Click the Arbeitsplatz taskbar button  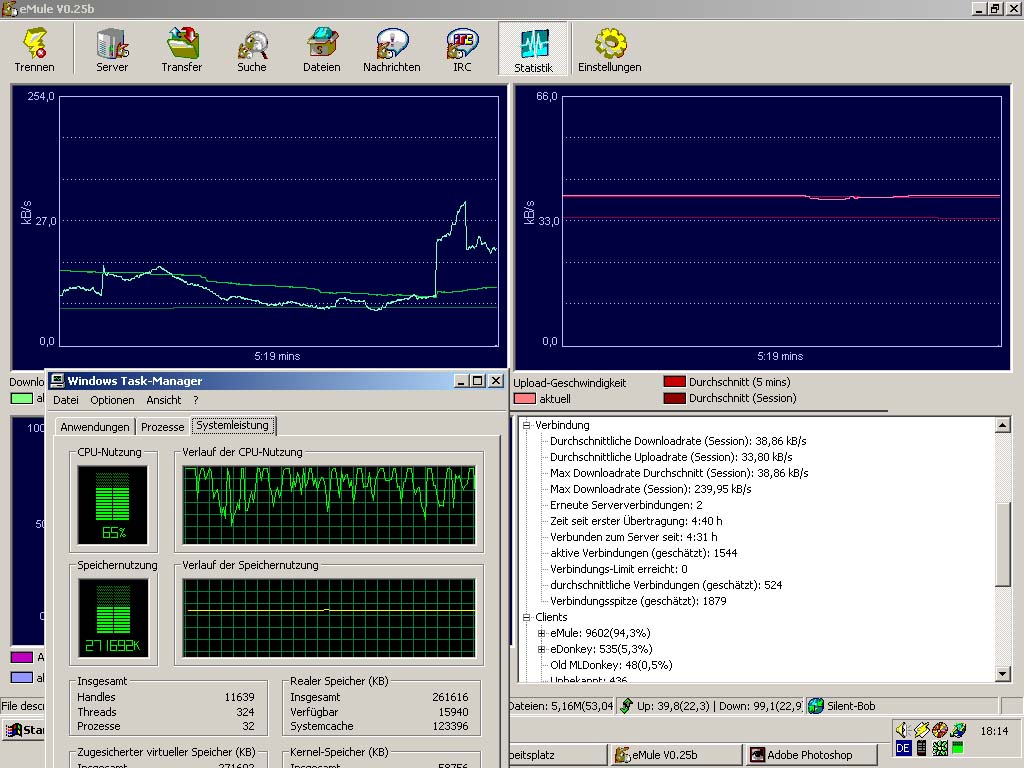tap(558, 755)
